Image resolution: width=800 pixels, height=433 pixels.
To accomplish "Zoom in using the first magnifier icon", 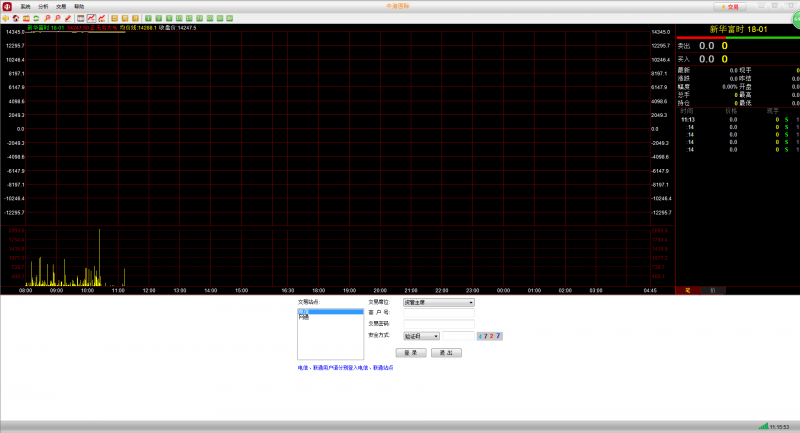I will point(47,18).
